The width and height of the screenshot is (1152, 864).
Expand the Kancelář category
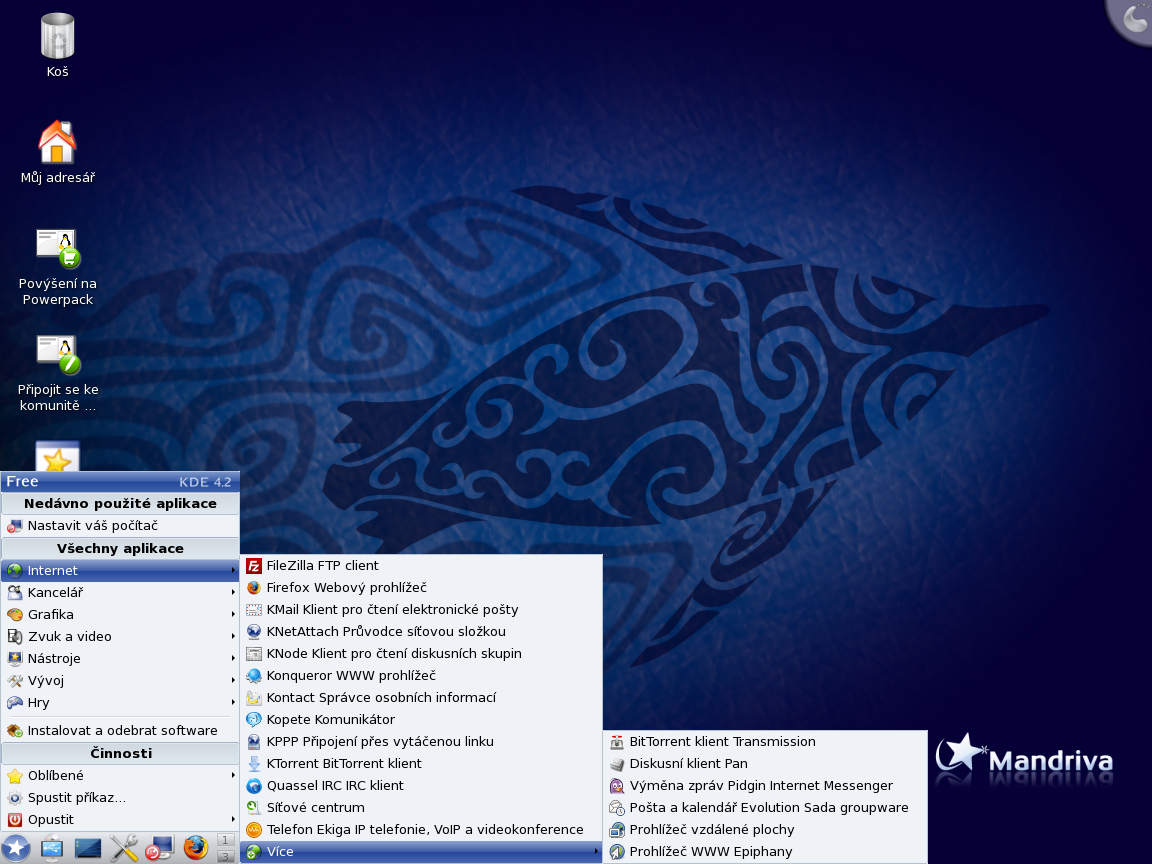120,593
